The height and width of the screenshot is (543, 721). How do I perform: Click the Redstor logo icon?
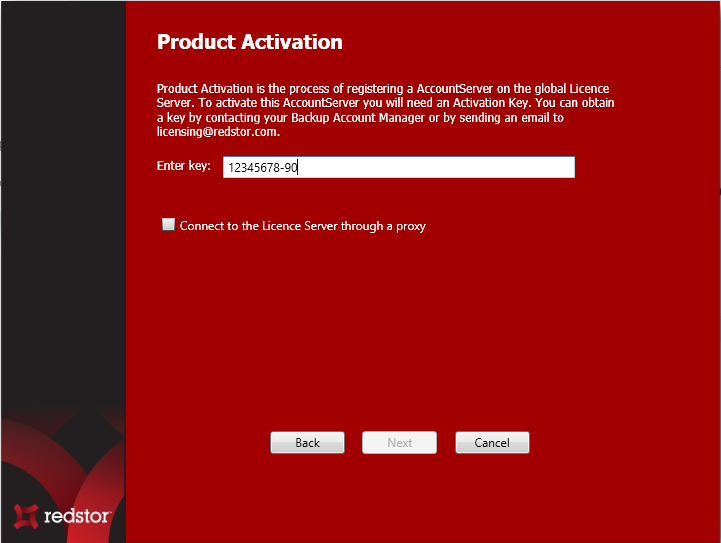pos(26,516)
